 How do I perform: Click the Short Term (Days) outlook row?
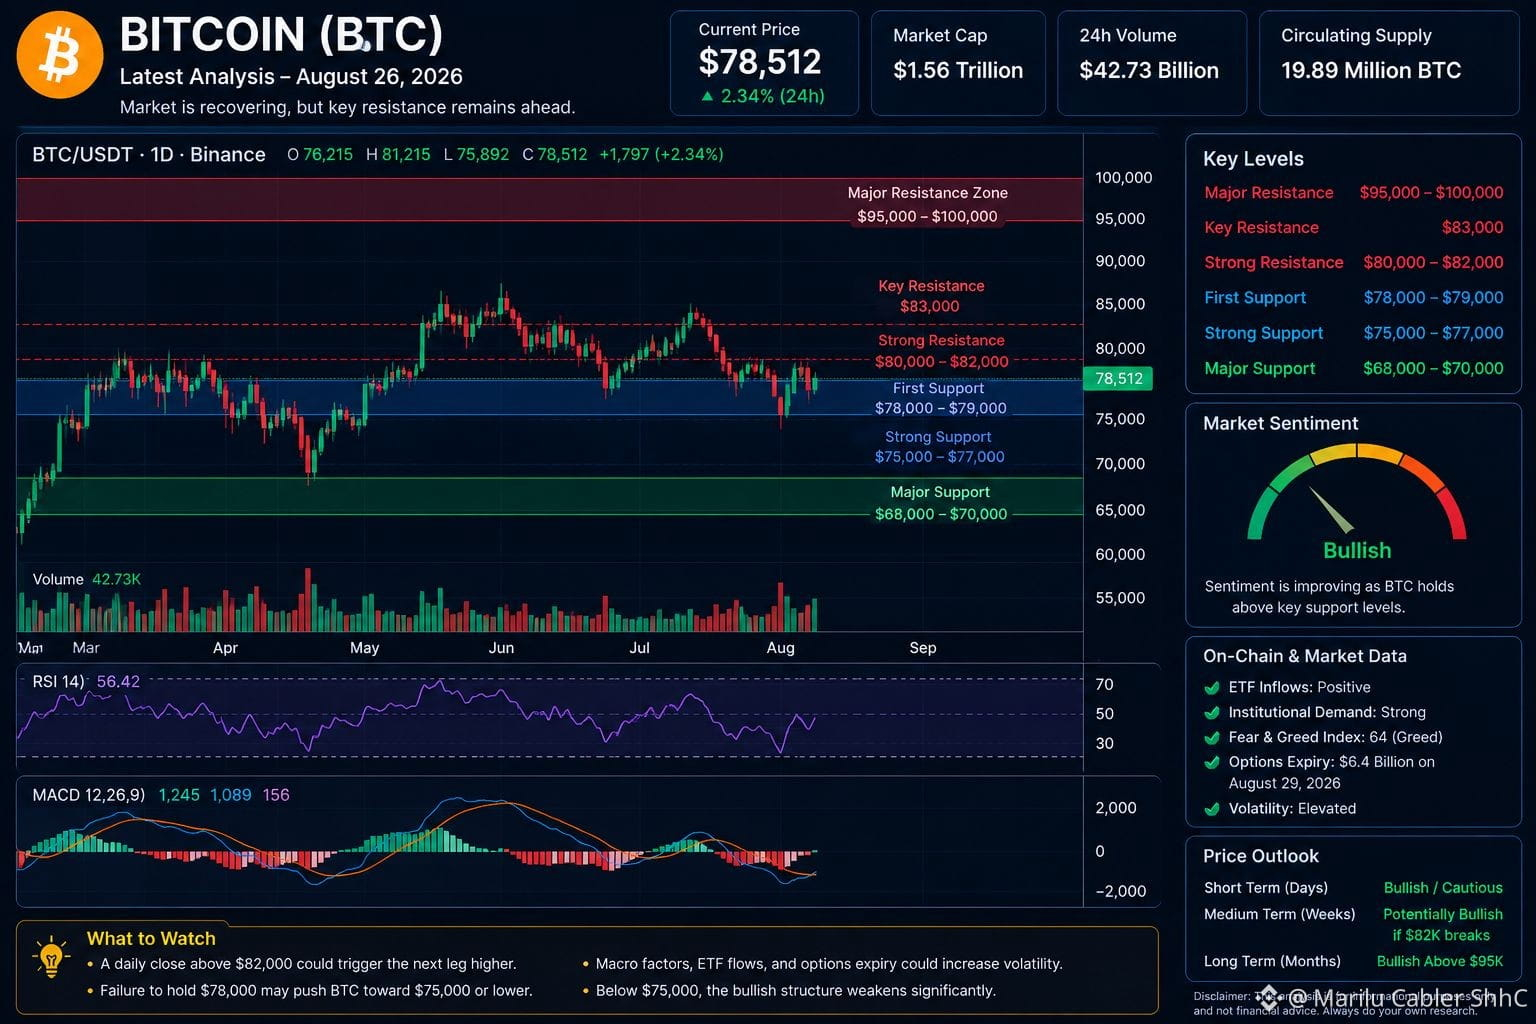1353,888
